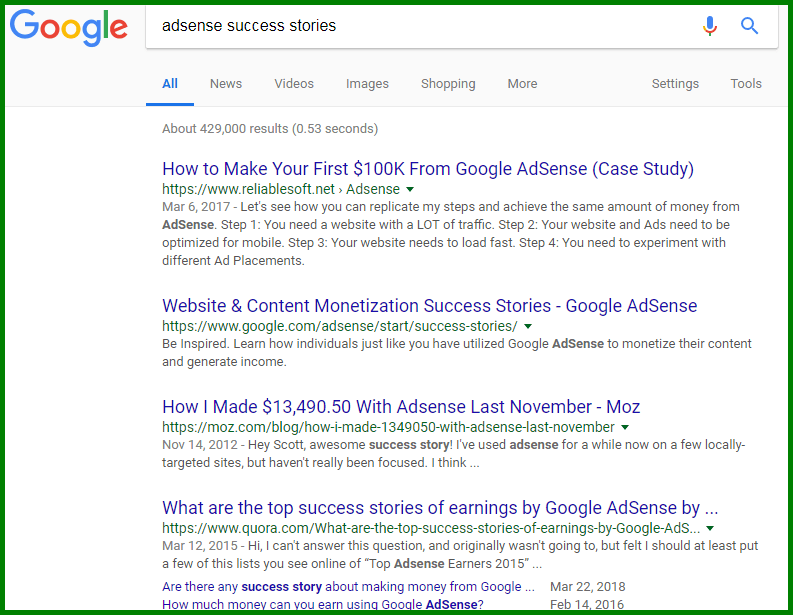Open search Tools options
Viewport: 793px width, 616px height.
coord(745,83)
